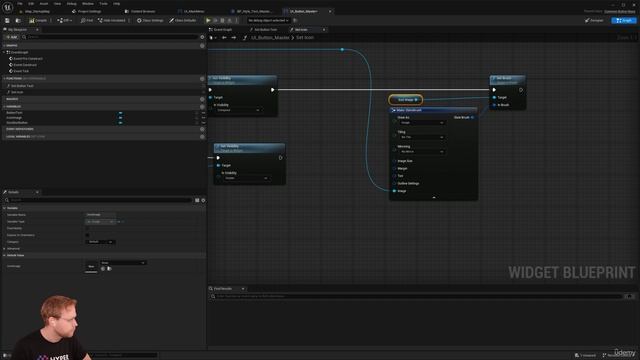This screenshot has width=640, height=360.
Task: Add a new function with plus icon
Action: point(202,78)
